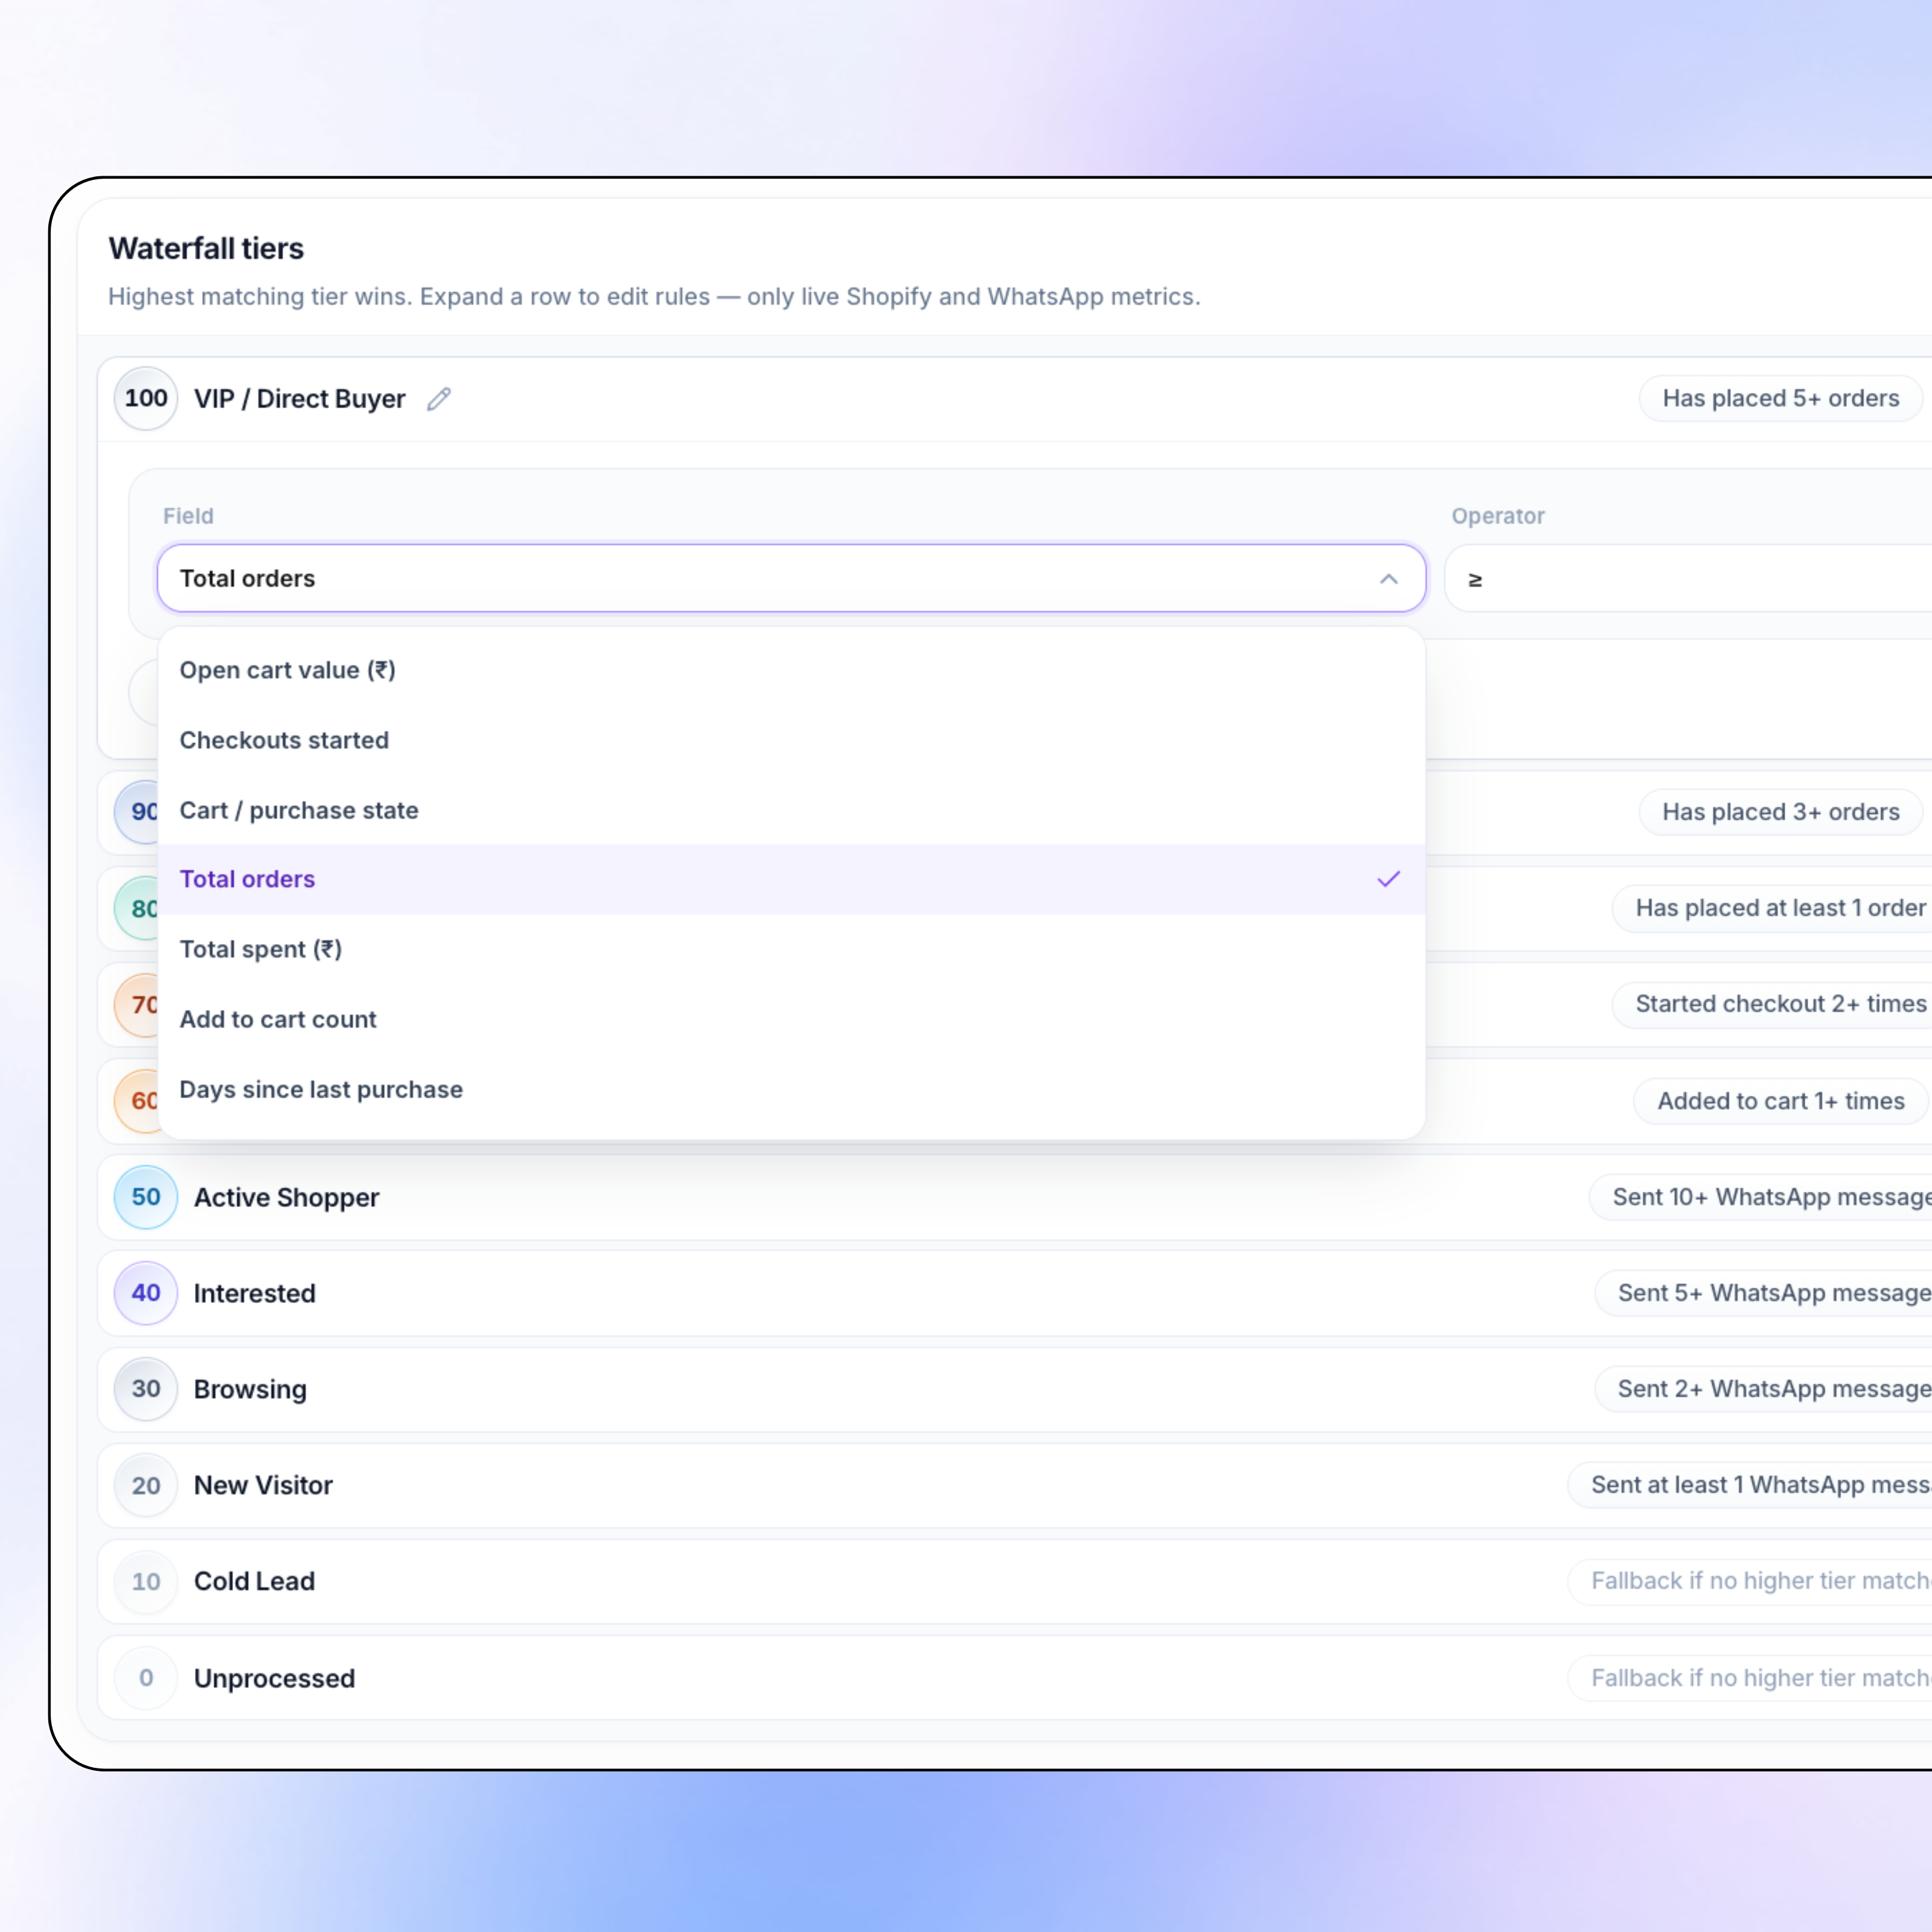Collapse the Total orders field dropdown chevron
The image size is (1932, 1932).
click(1388, 579)
